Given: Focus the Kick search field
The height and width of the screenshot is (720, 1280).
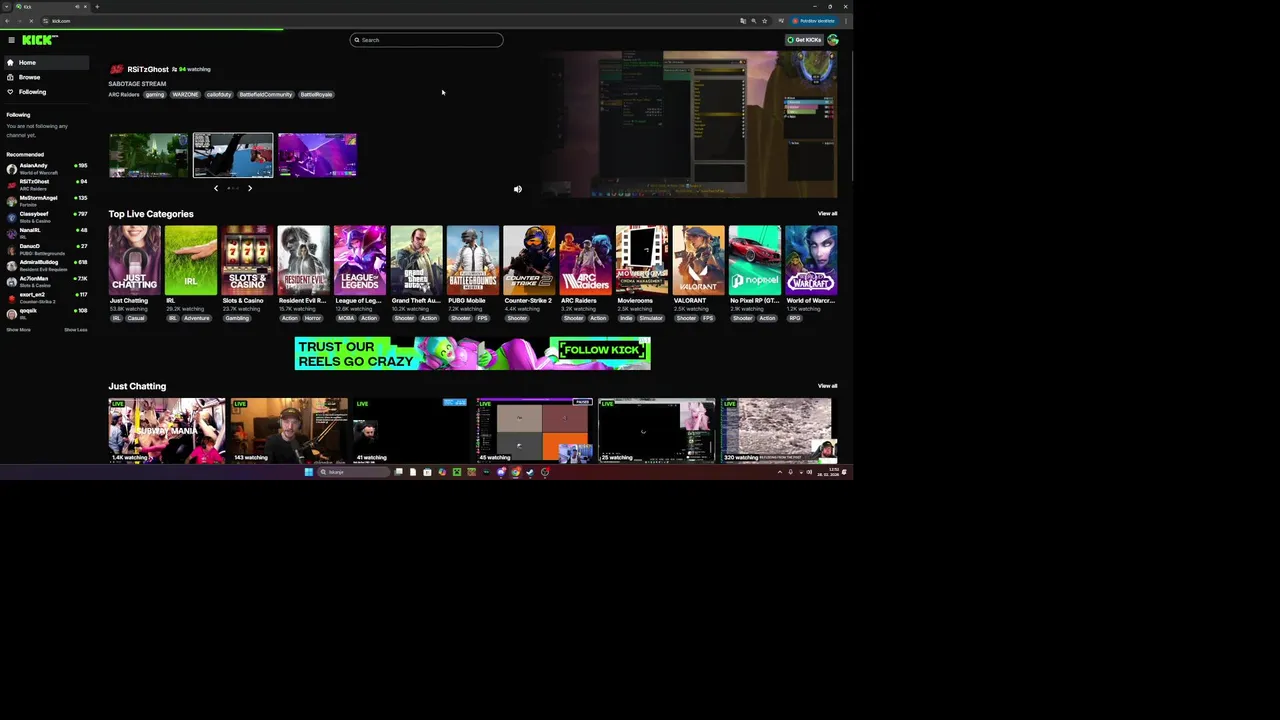Looking at the screenshot, I should click(426, 40).
